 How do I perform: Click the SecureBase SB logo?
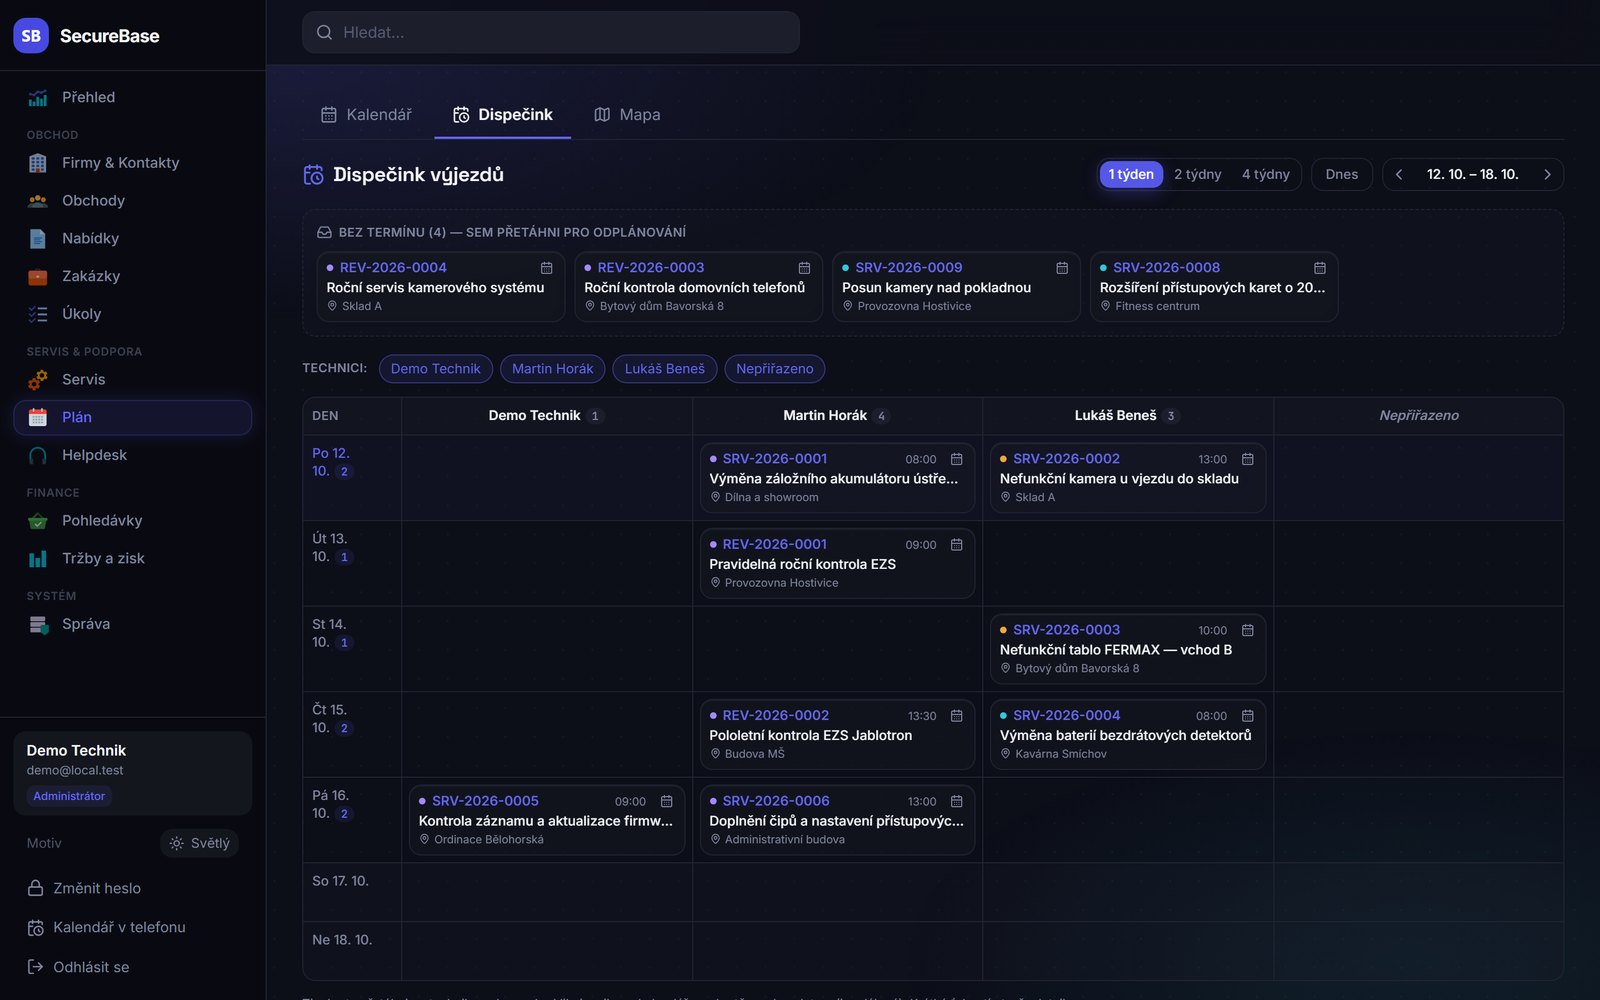pos(31,36)
